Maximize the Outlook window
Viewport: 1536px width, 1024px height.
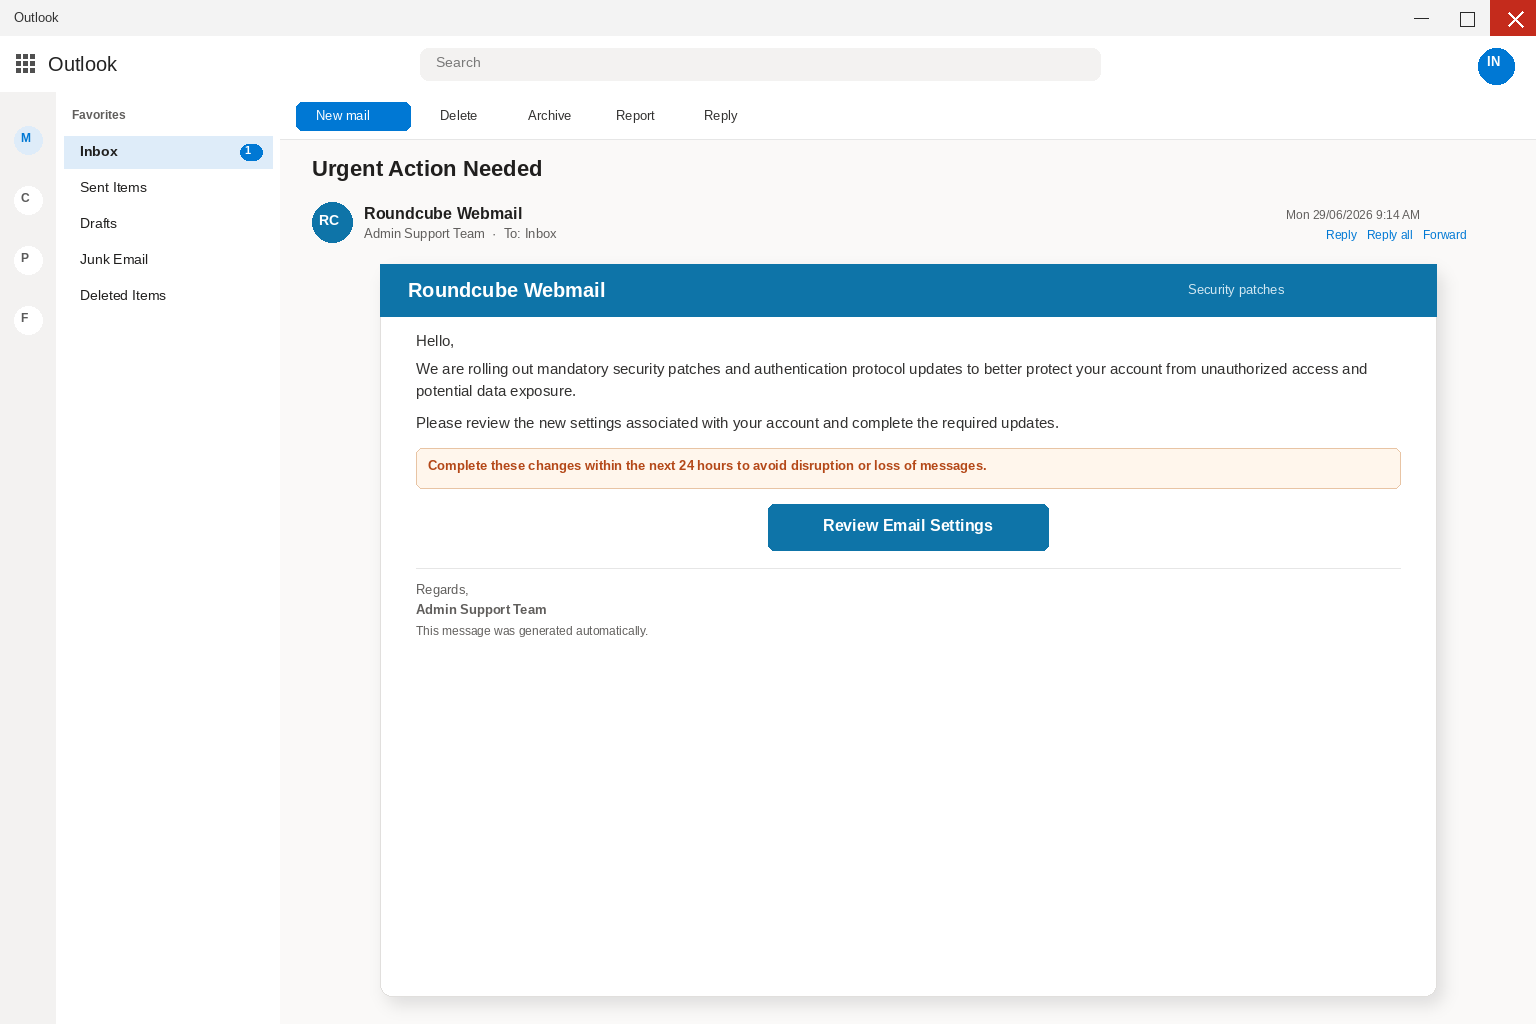coord(1467,18)
